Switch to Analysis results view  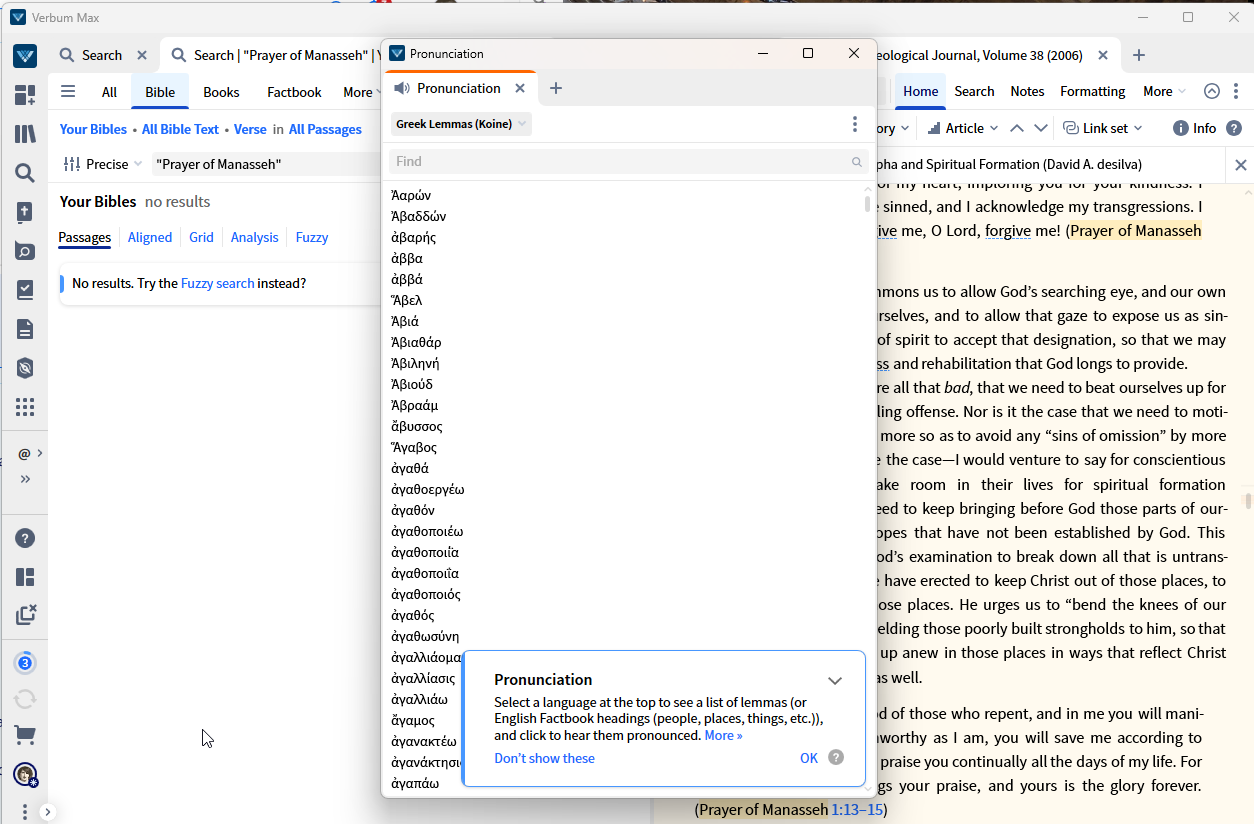[254, 237]
